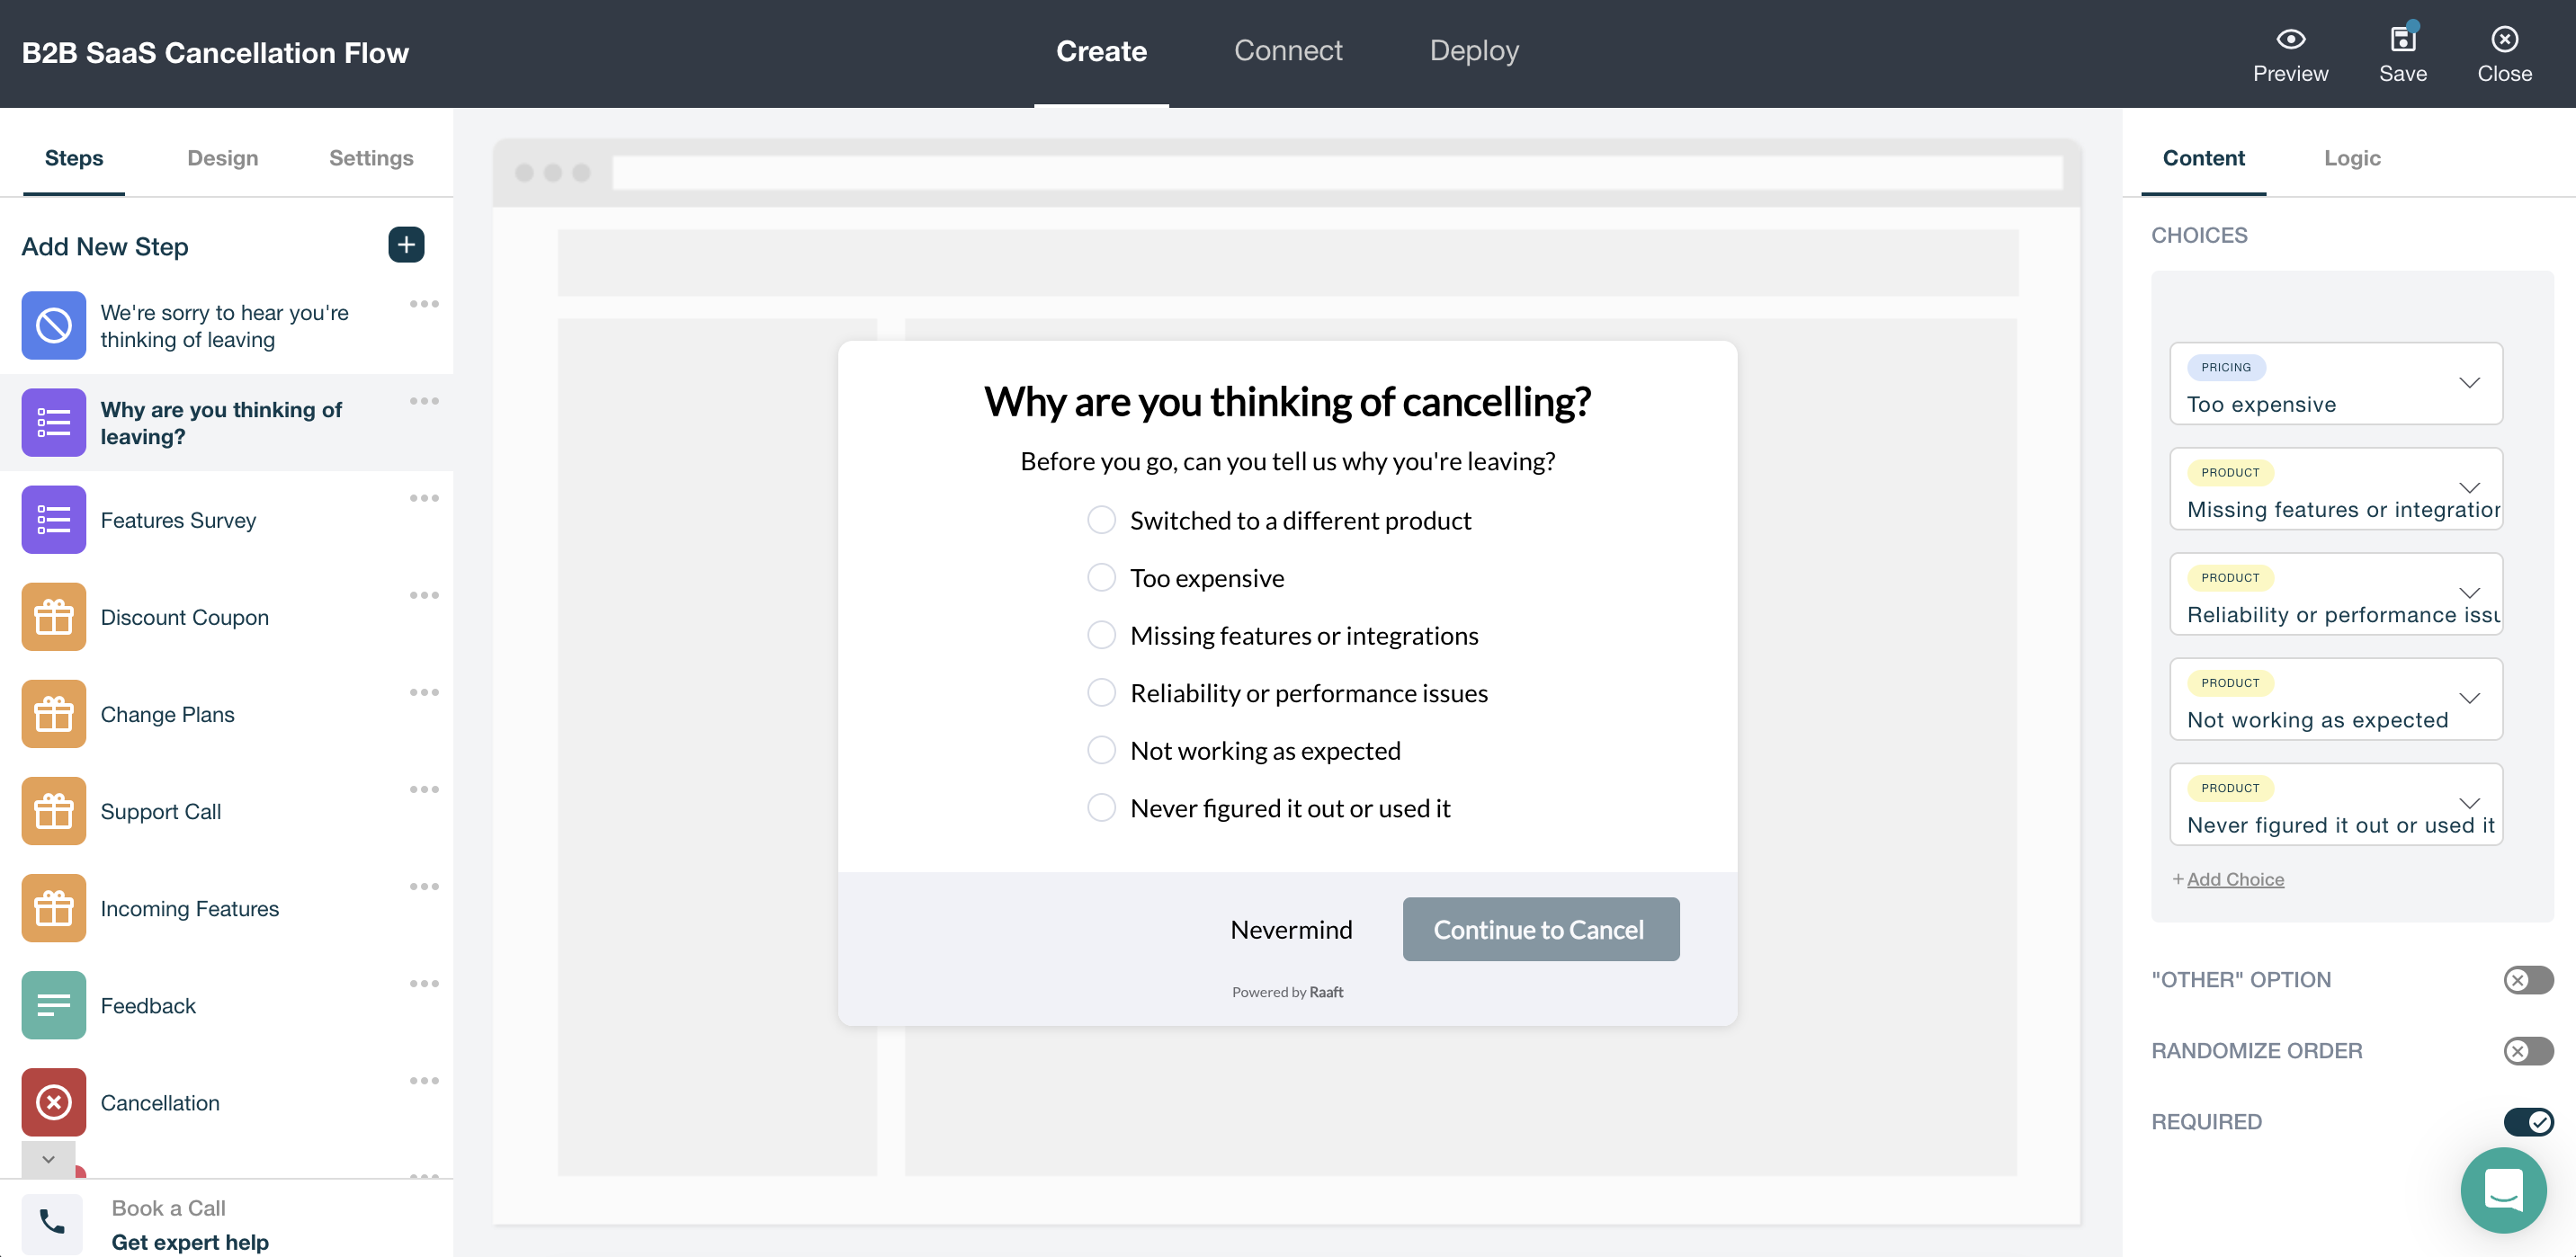Click the Add New Step plus icon

406,245
